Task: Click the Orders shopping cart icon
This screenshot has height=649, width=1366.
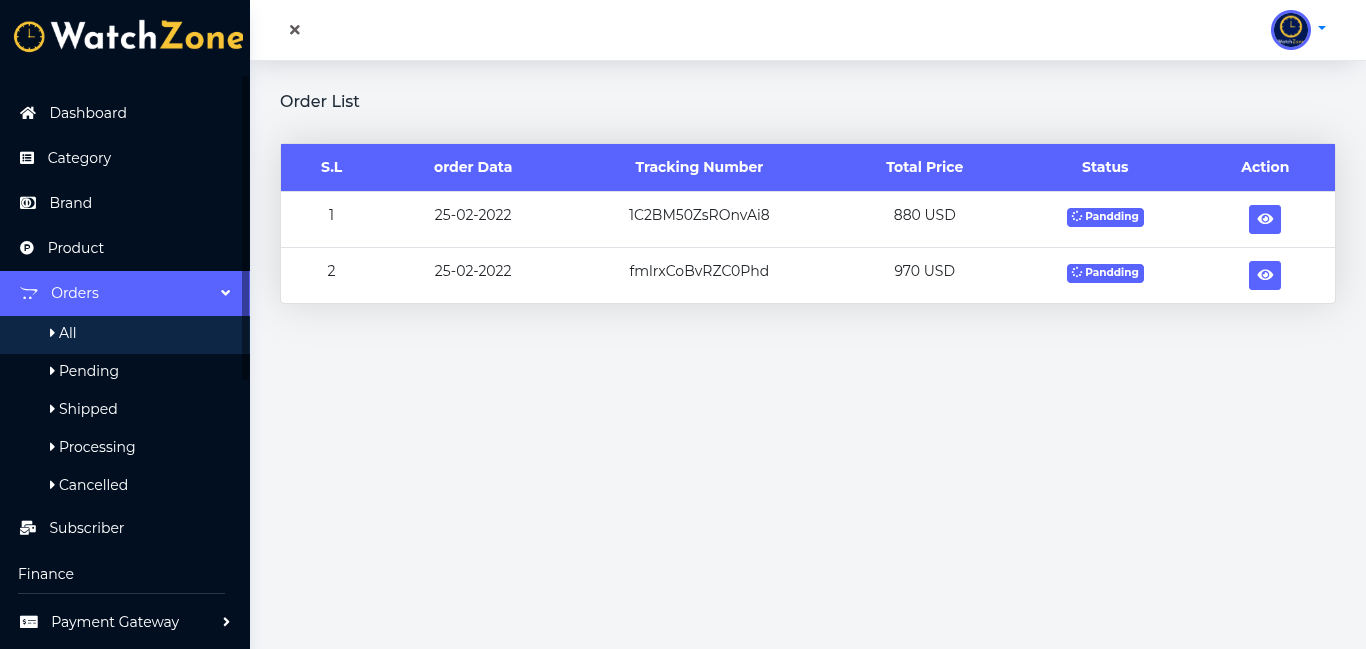Action: (x=29, y=293)
